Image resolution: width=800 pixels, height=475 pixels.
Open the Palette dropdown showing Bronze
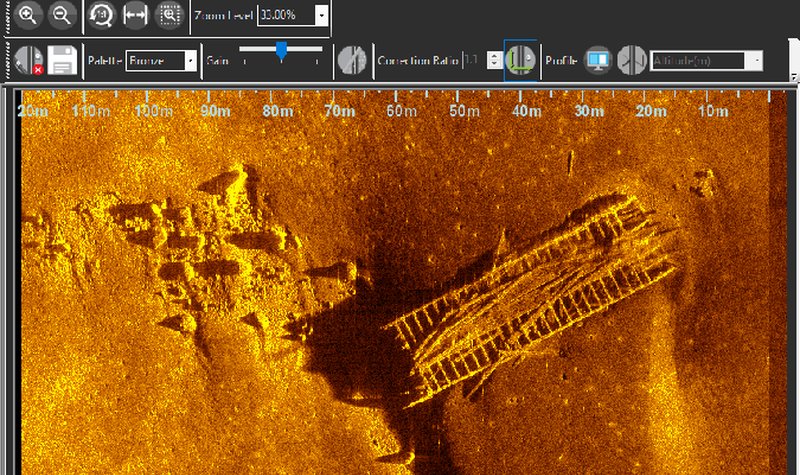pyautogui.click(x=161, y=61)
